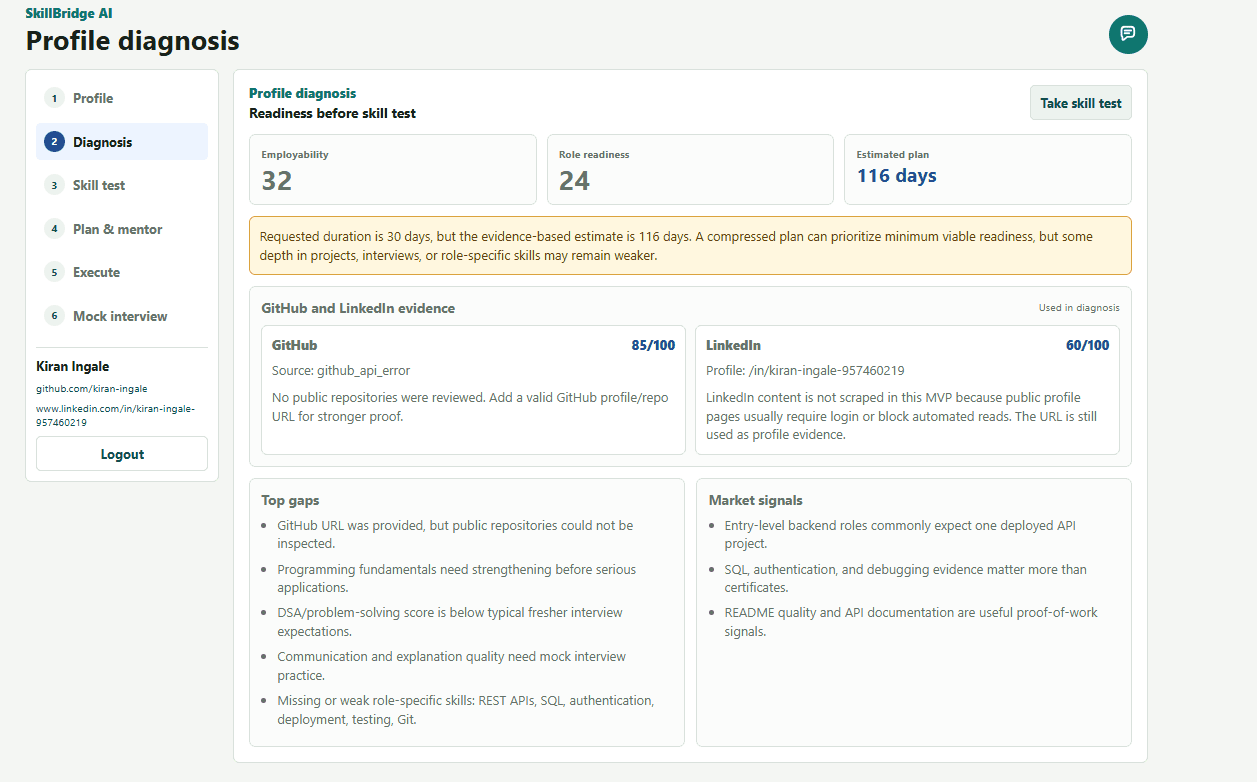Click step number 1 badge

click(54, 98)
